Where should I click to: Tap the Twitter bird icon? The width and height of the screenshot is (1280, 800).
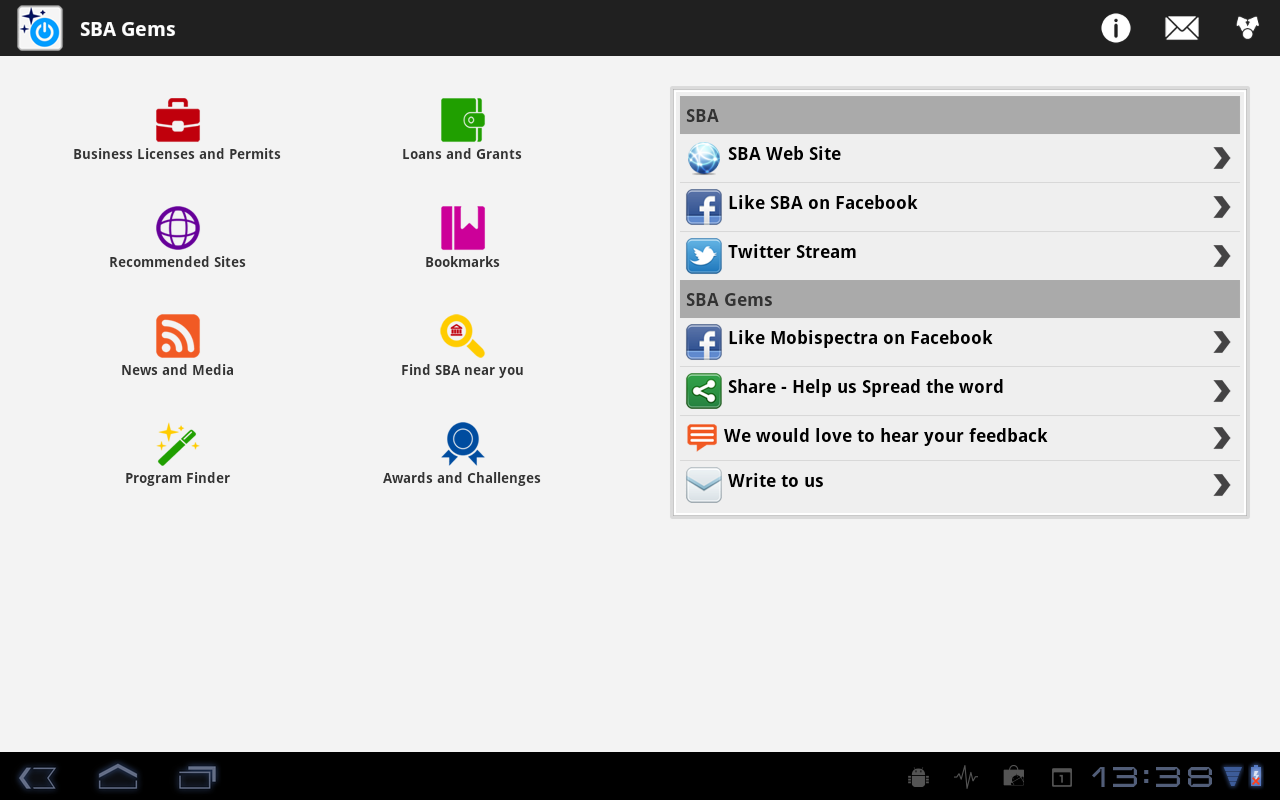tap(704, 256)
